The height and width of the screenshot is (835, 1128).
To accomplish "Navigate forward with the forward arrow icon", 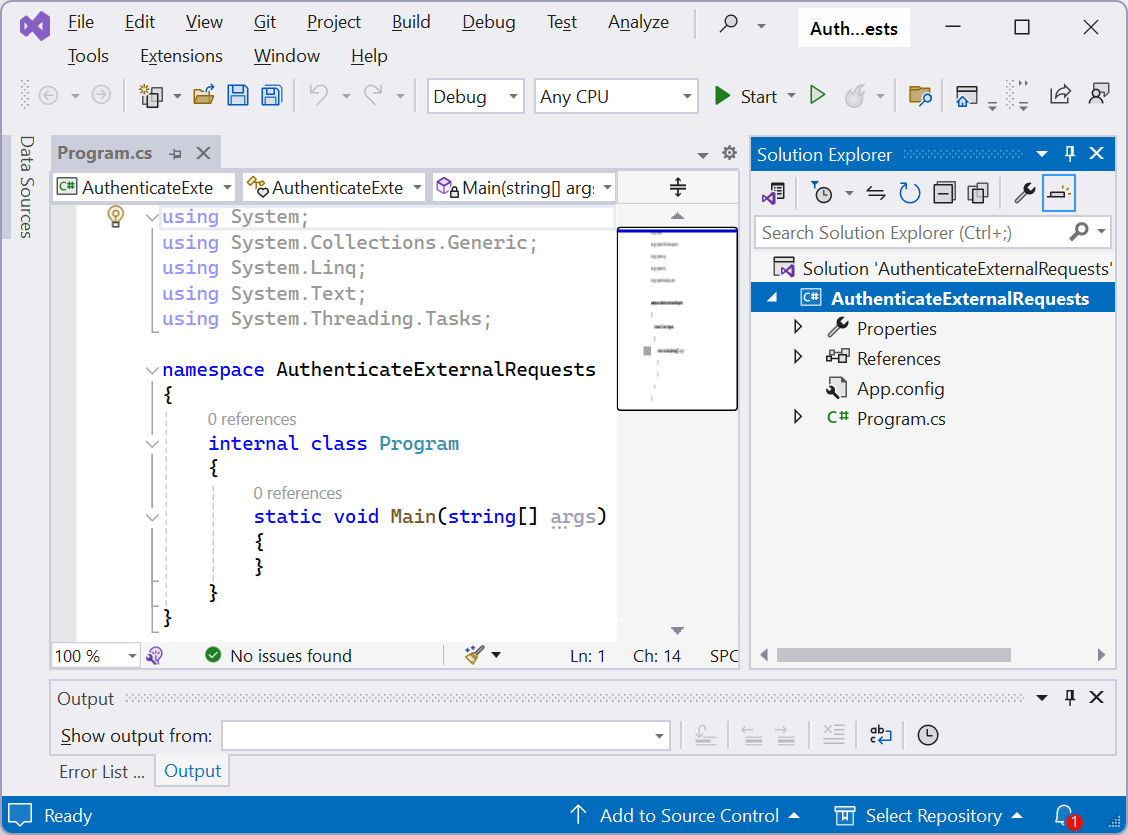I will pos(101,95).
